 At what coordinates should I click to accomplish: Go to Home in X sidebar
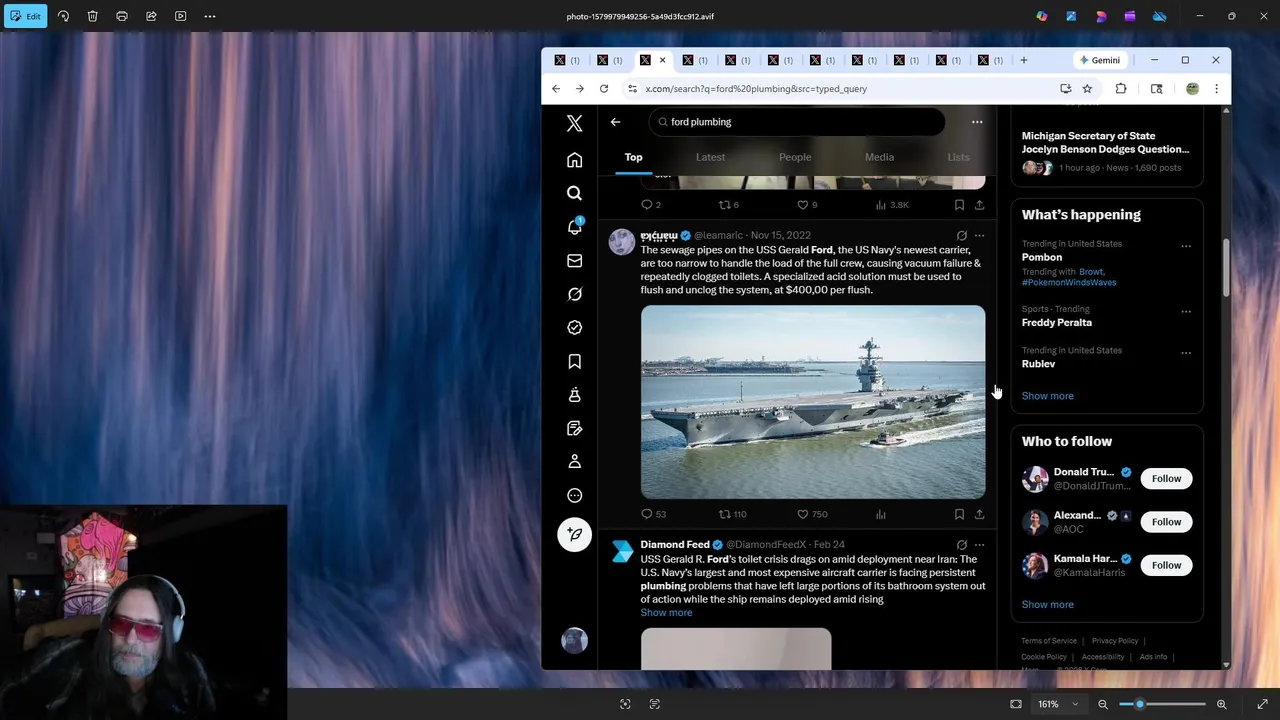(574, 160)
